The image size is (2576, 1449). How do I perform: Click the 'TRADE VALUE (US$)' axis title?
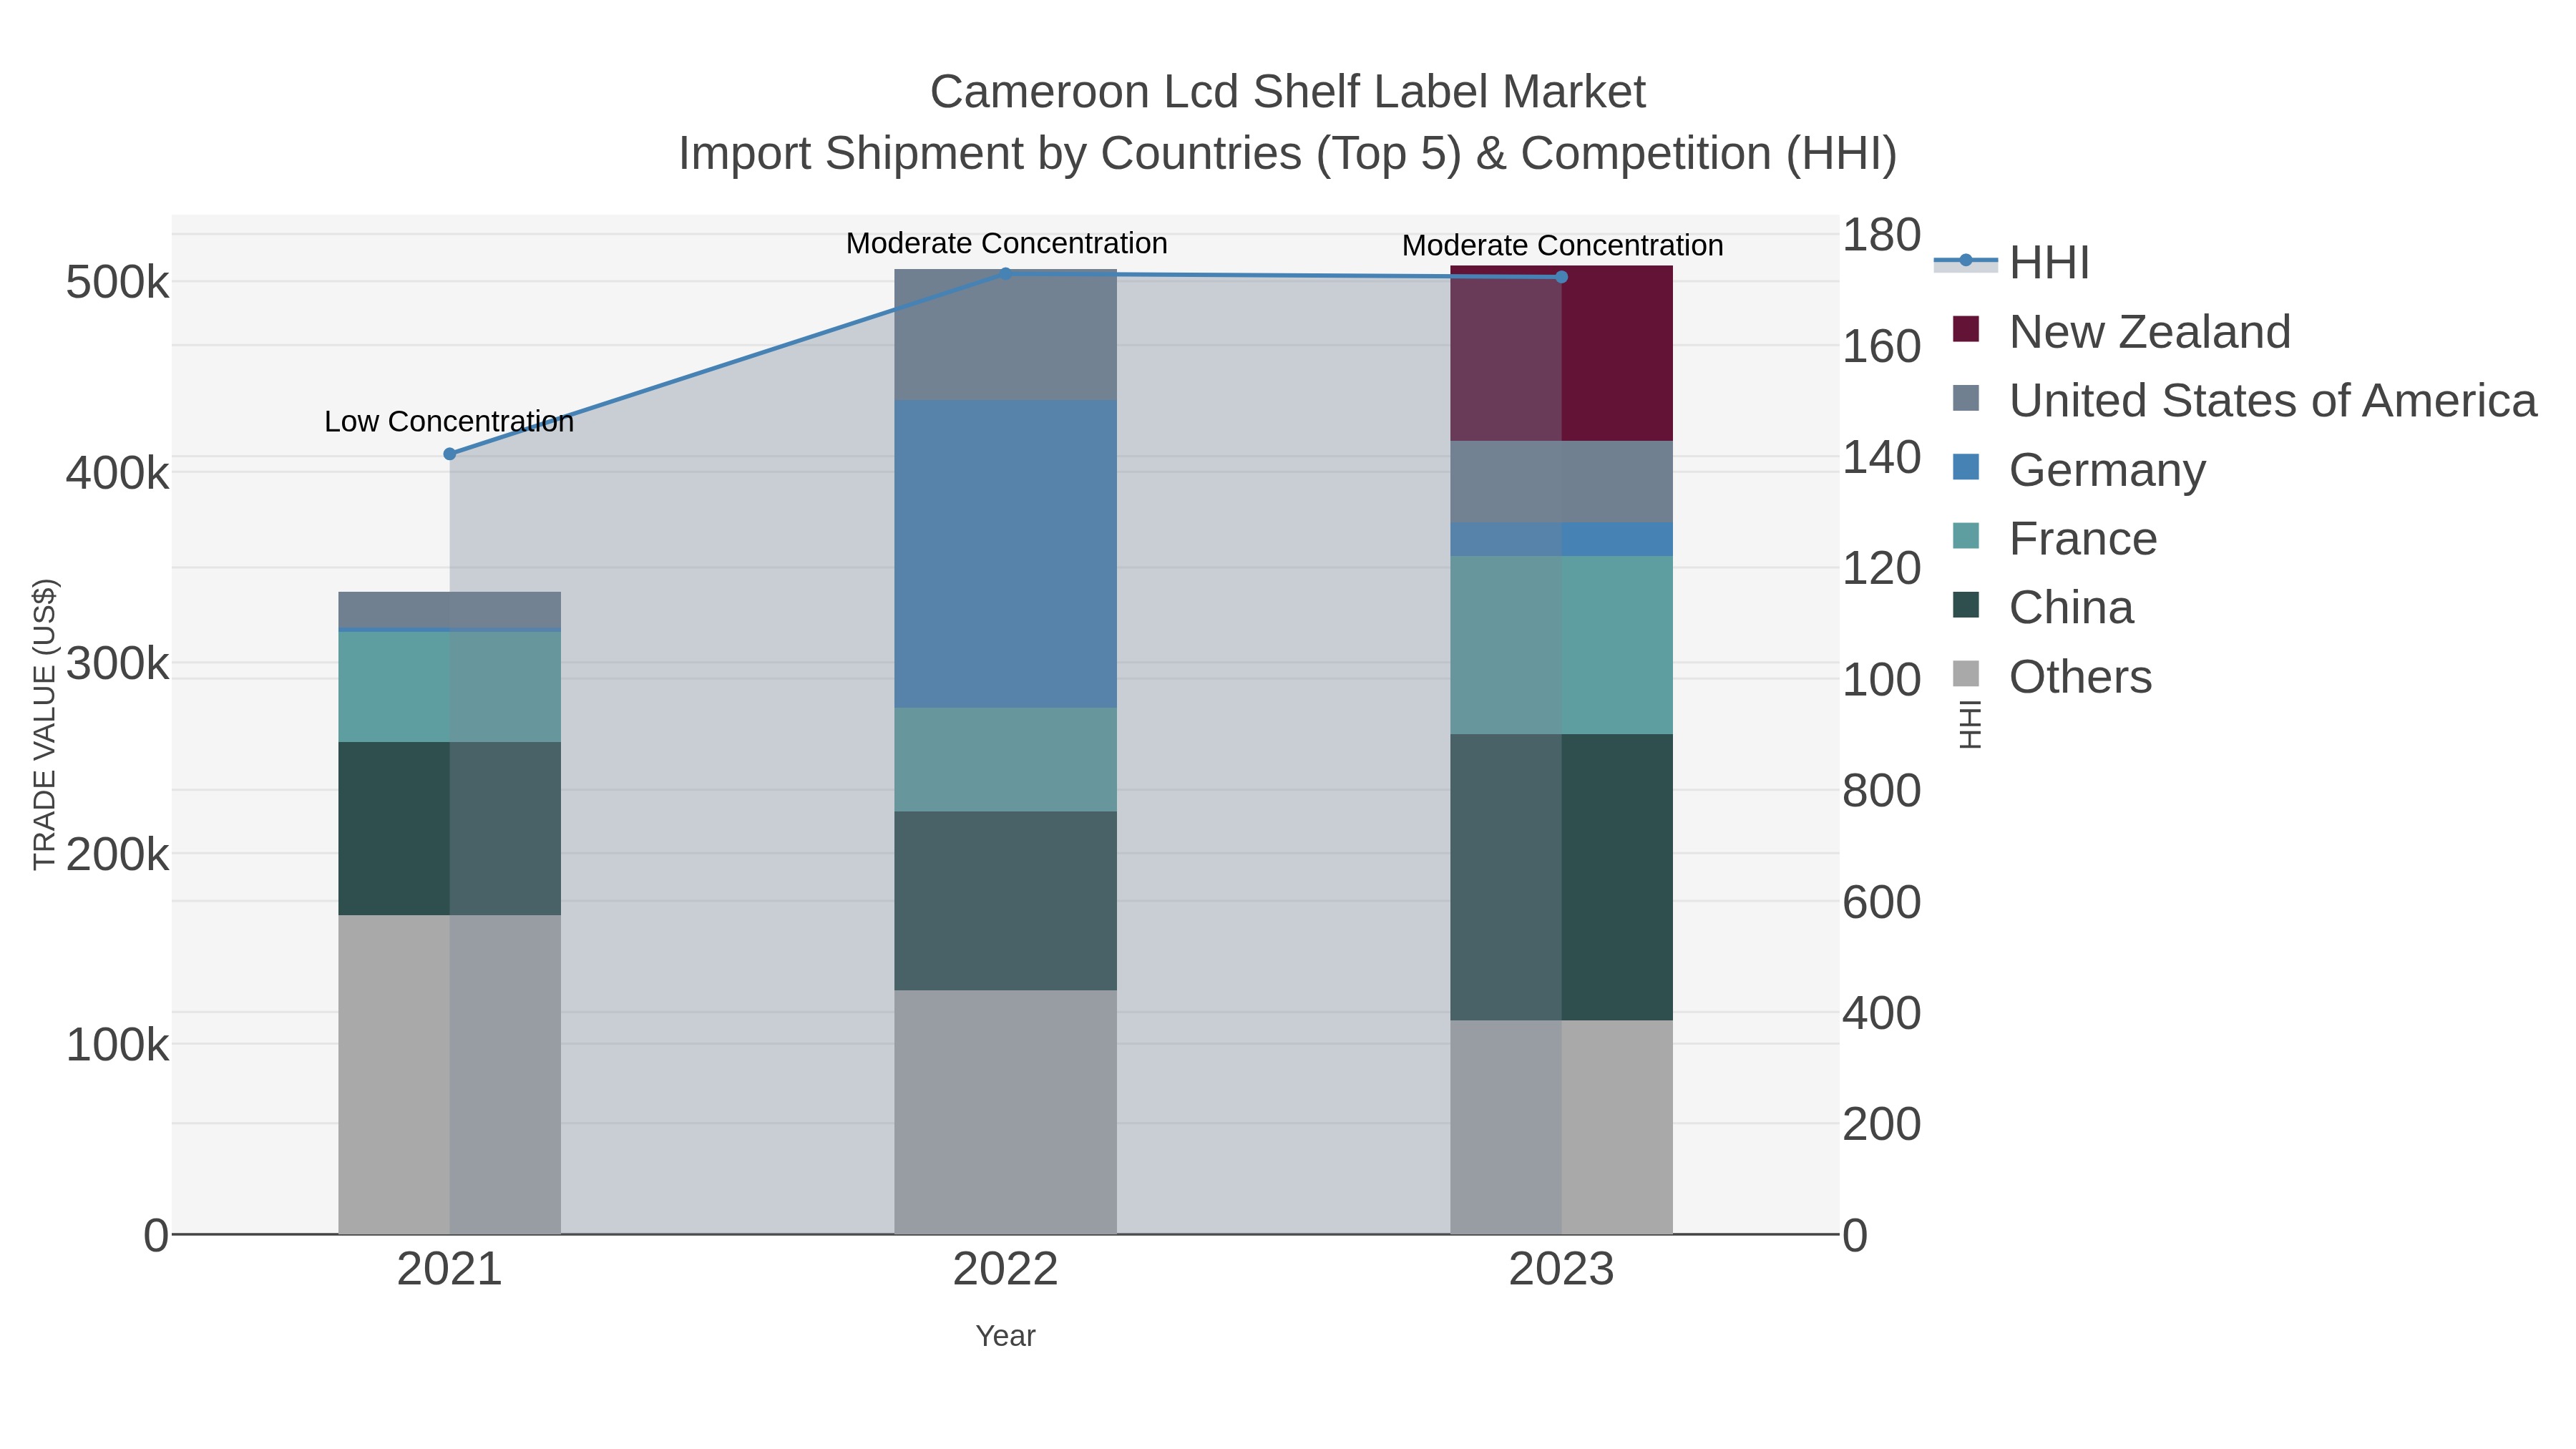point(45,724)
